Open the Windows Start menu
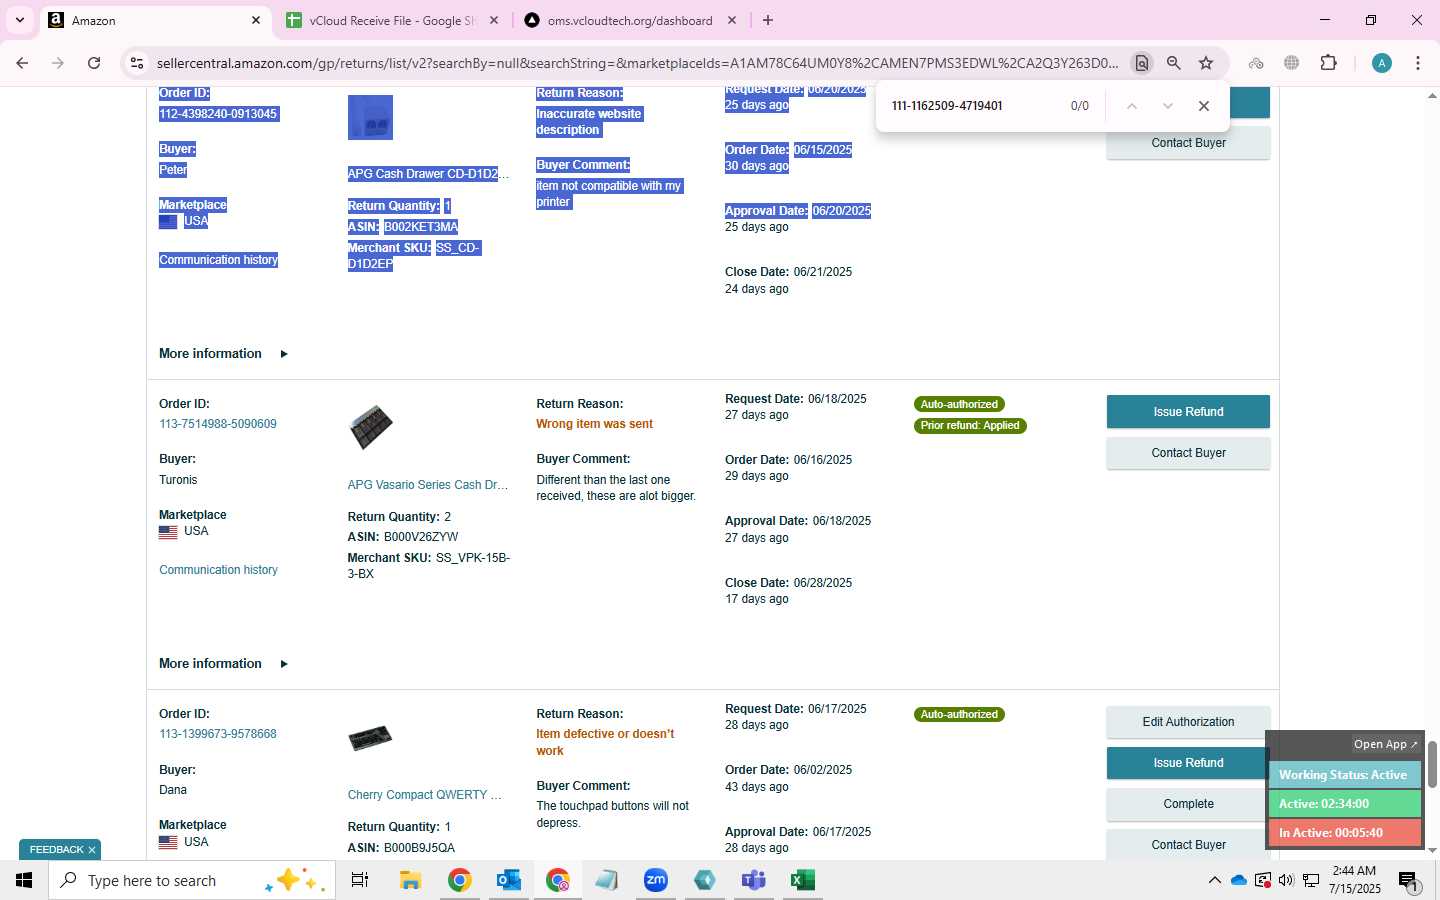This screenshot has height=900, width=1440. pyautogui.click(x=24, y=880)
